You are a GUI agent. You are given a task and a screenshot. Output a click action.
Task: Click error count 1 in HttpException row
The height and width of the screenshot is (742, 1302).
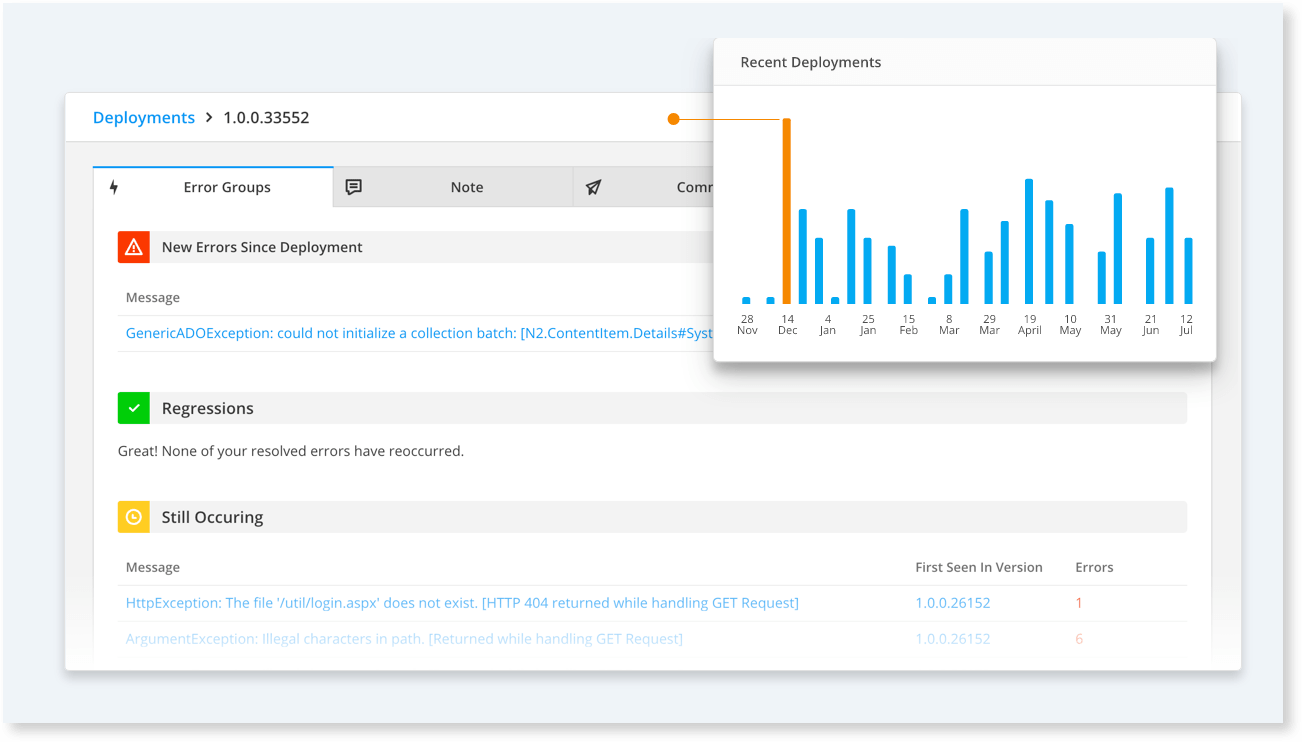[x=1079, y=603]
